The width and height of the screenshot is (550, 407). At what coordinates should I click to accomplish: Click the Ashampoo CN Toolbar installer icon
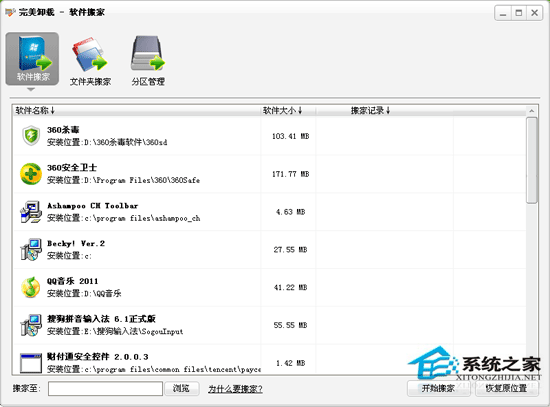point(31,212)
